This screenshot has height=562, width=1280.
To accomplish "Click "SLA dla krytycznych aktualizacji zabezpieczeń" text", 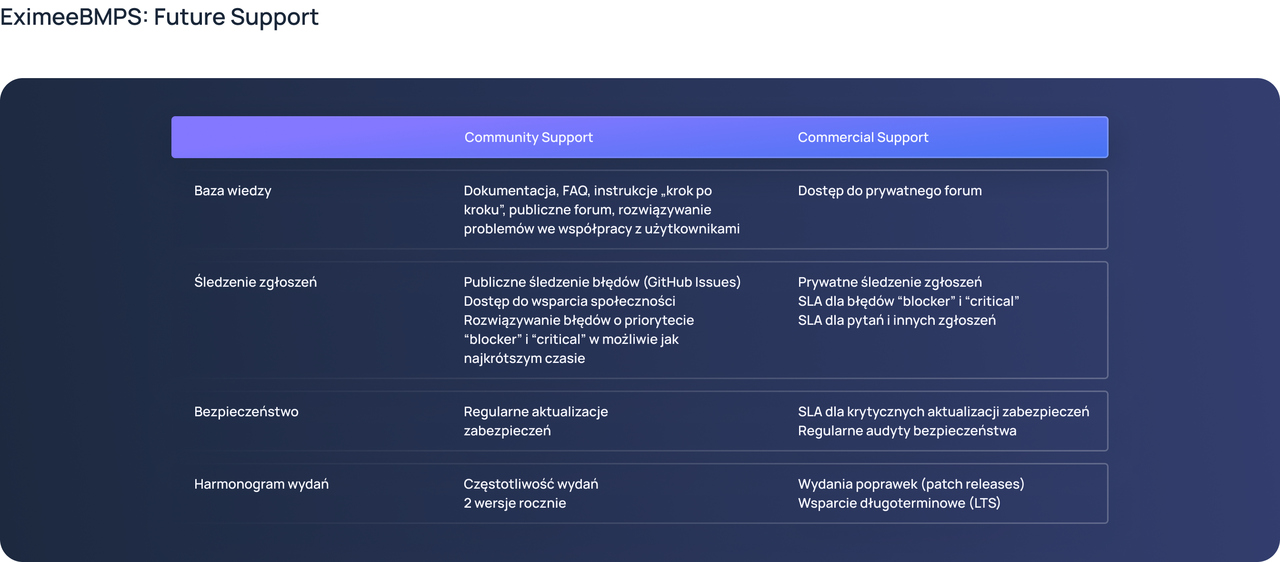I will (x=943, y=411).
